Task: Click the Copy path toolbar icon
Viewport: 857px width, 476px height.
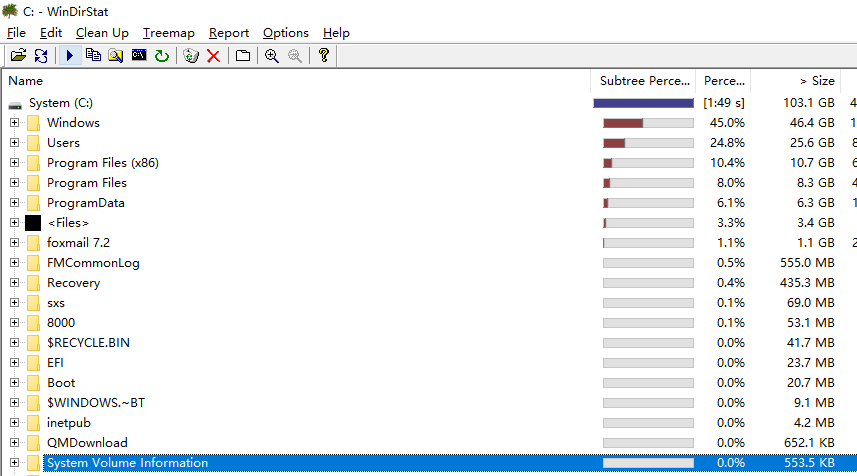Action: click(93, 55)
